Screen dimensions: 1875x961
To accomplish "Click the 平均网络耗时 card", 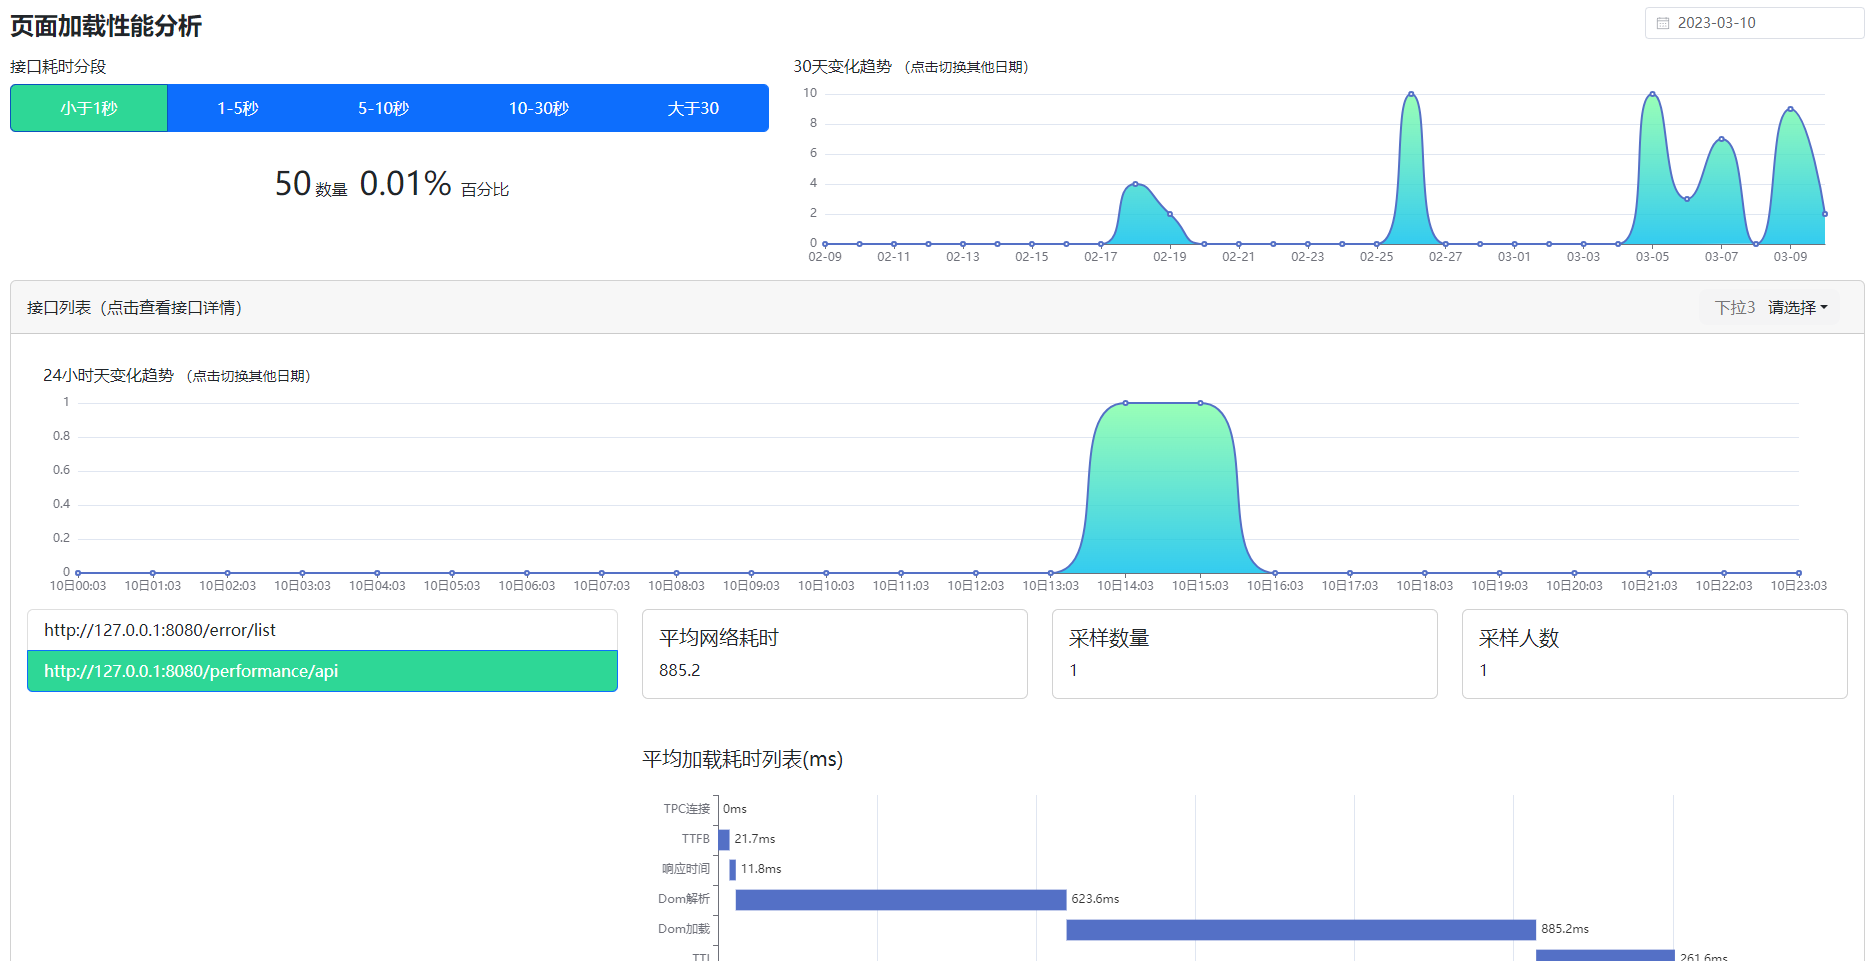I will [x=835, y=654].
